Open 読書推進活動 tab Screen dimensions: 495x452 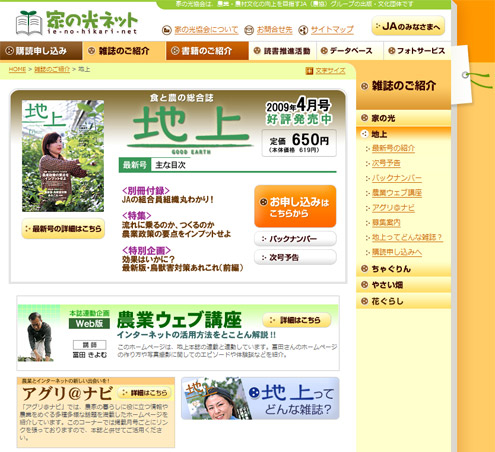(282, 51)
